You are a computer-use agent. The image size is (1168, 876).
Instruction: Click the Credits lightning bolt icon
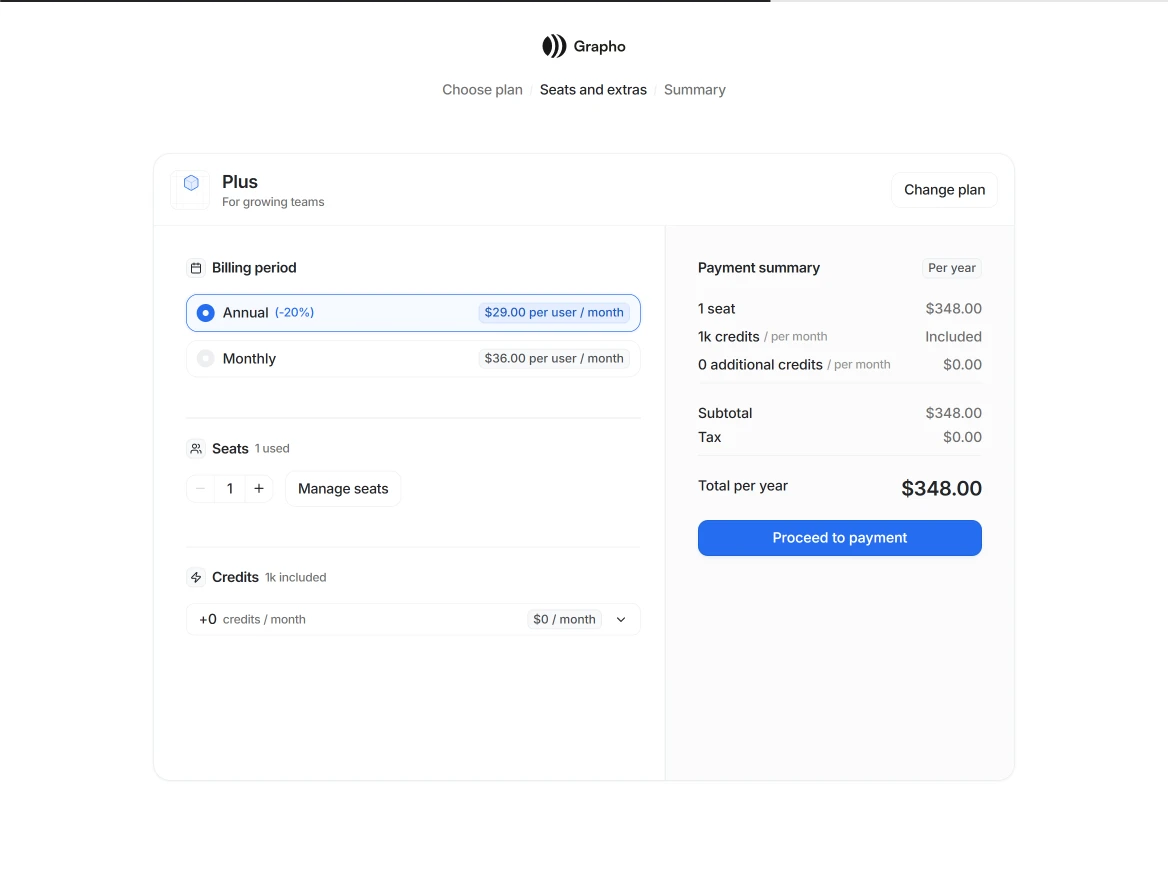[196, 578]
